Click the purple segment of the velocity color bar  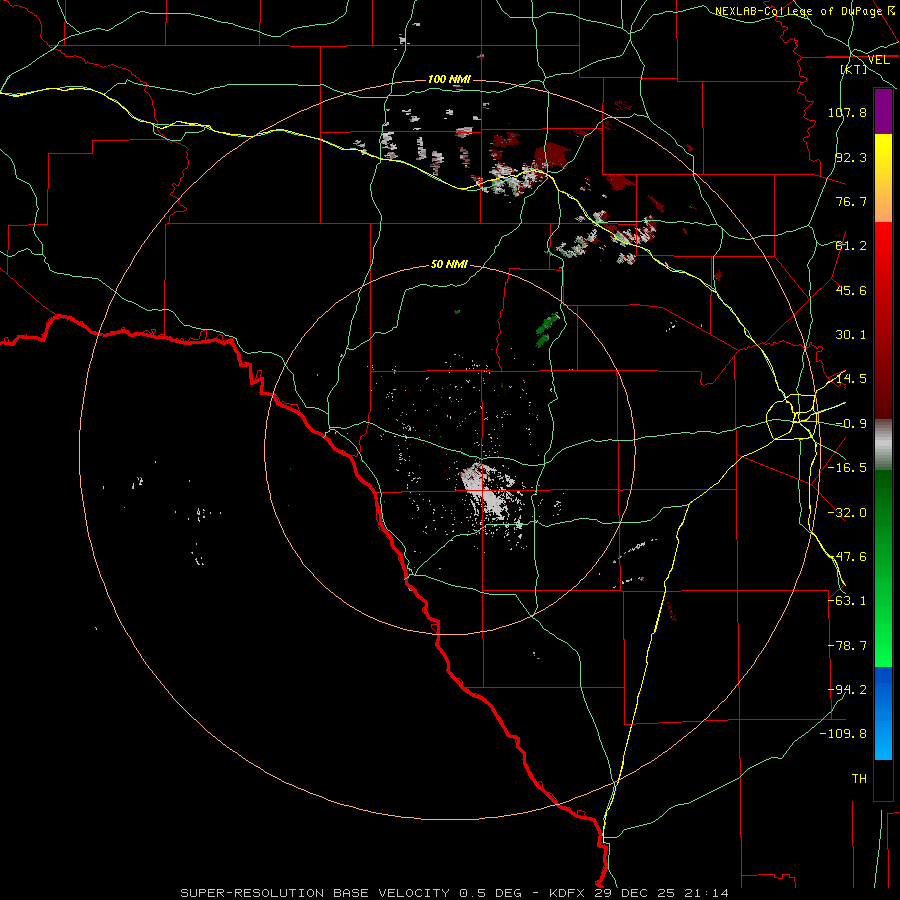click(x=883, y=112)
